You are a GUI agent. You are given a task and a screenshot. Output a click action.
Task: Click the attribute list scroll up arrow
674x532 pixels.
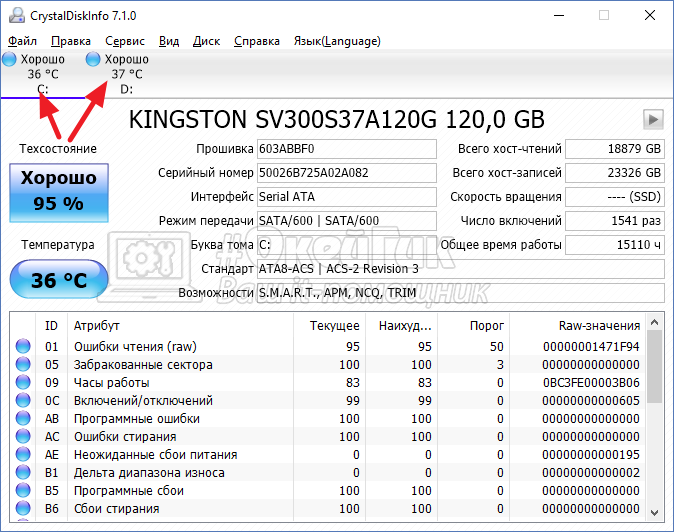click(x=655, y=322)
